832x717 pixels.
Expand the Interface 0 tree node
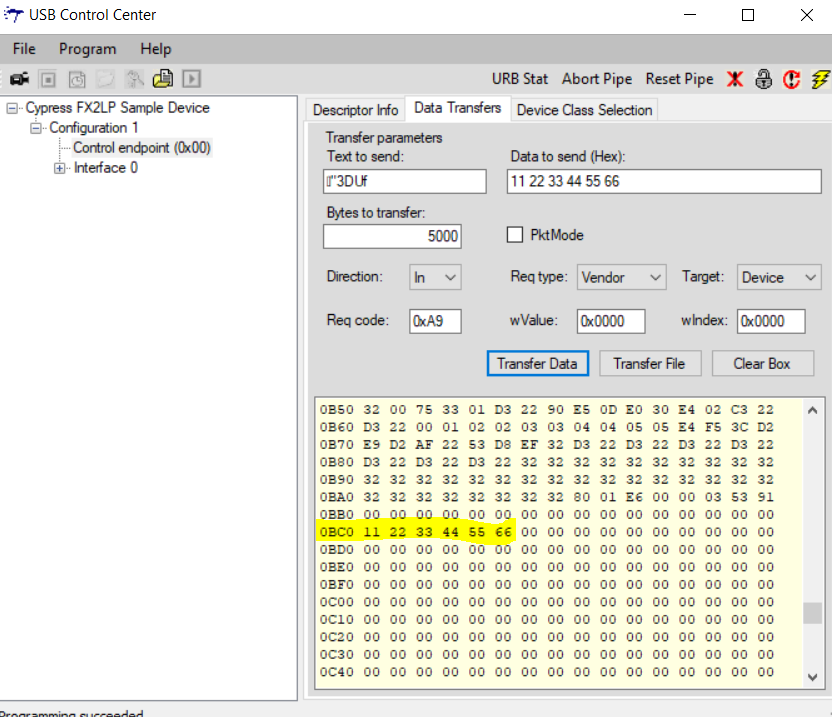(x=60, y=168)
